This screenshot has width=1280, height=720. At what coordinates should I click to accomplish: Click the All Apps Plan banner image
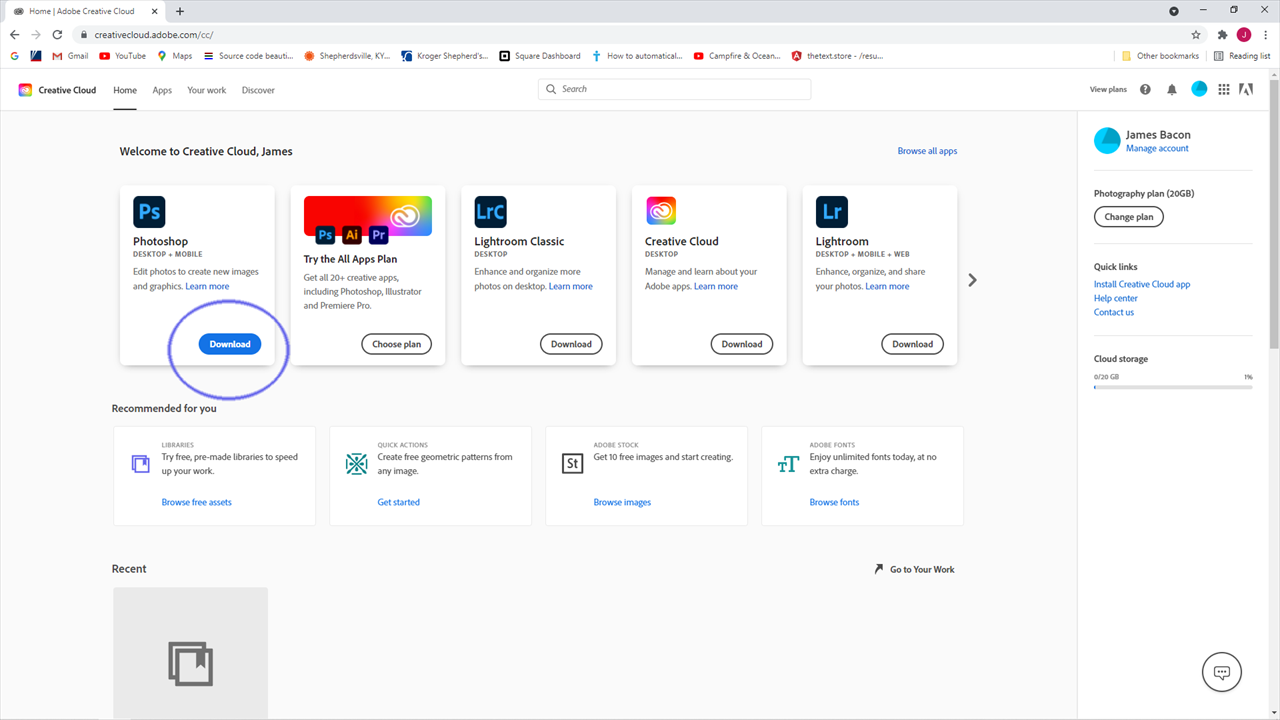pyautogui.click(x=368, y=221)
